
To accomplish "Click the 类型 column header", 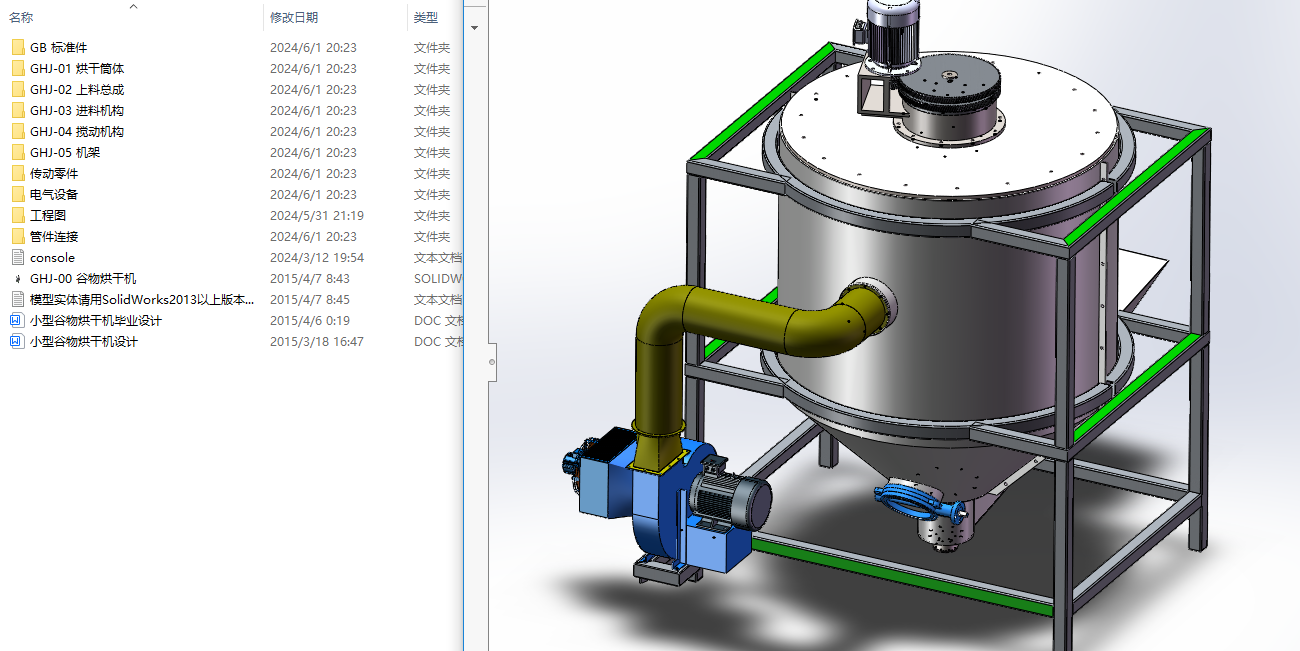I will [426, 18].
